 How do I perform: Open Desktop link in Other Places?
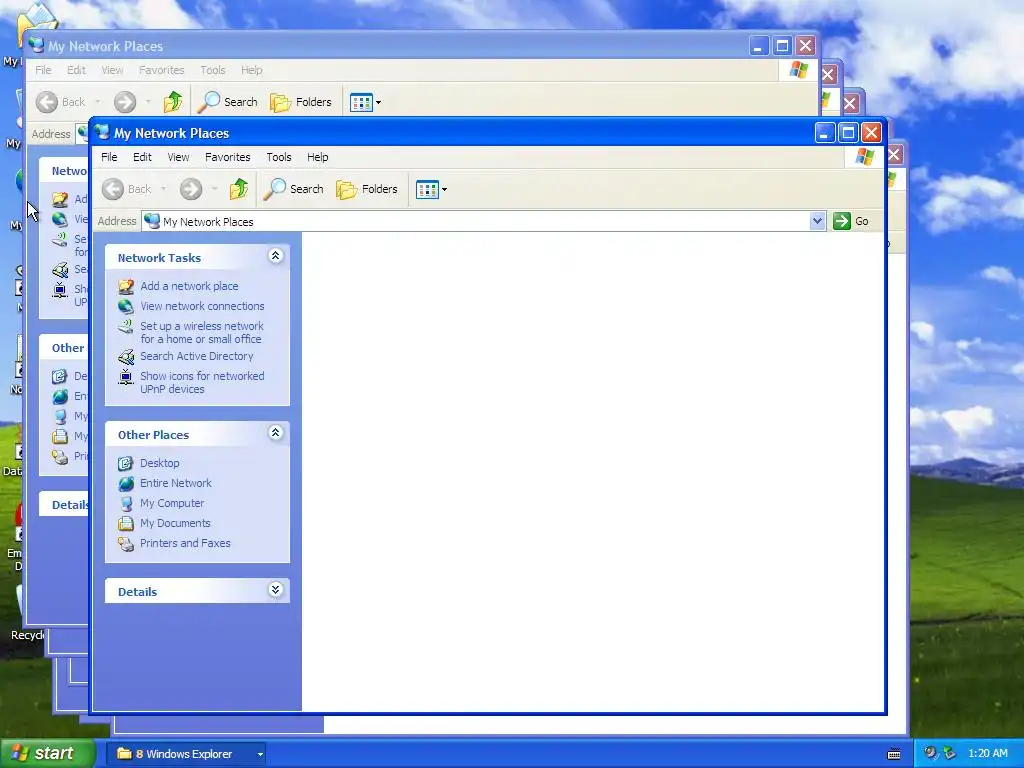click(x=159, y=463)
